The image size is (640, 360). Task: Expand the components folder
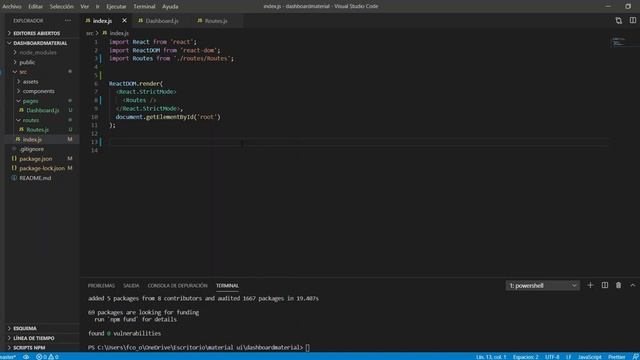tap(38, 91)
